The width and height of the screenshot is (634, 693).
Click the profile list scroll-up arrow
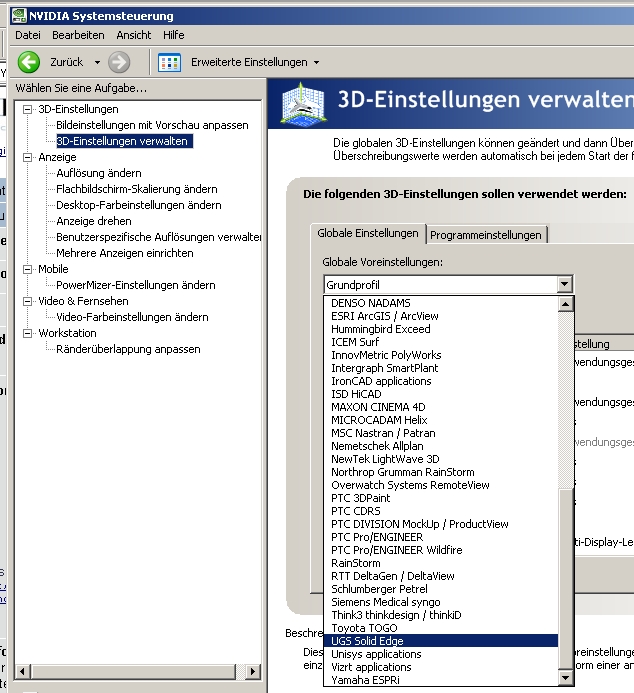(566, 304)
